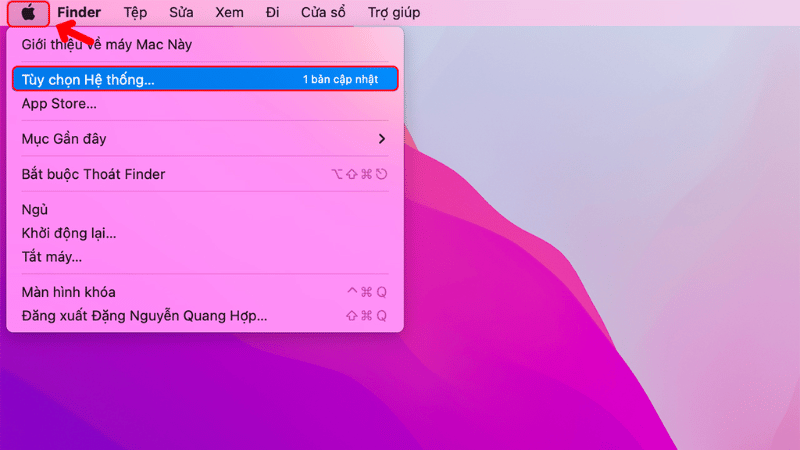
Task: Click the Apple logo menu icon
Action: pyautogui.click(x=28, y=13)
